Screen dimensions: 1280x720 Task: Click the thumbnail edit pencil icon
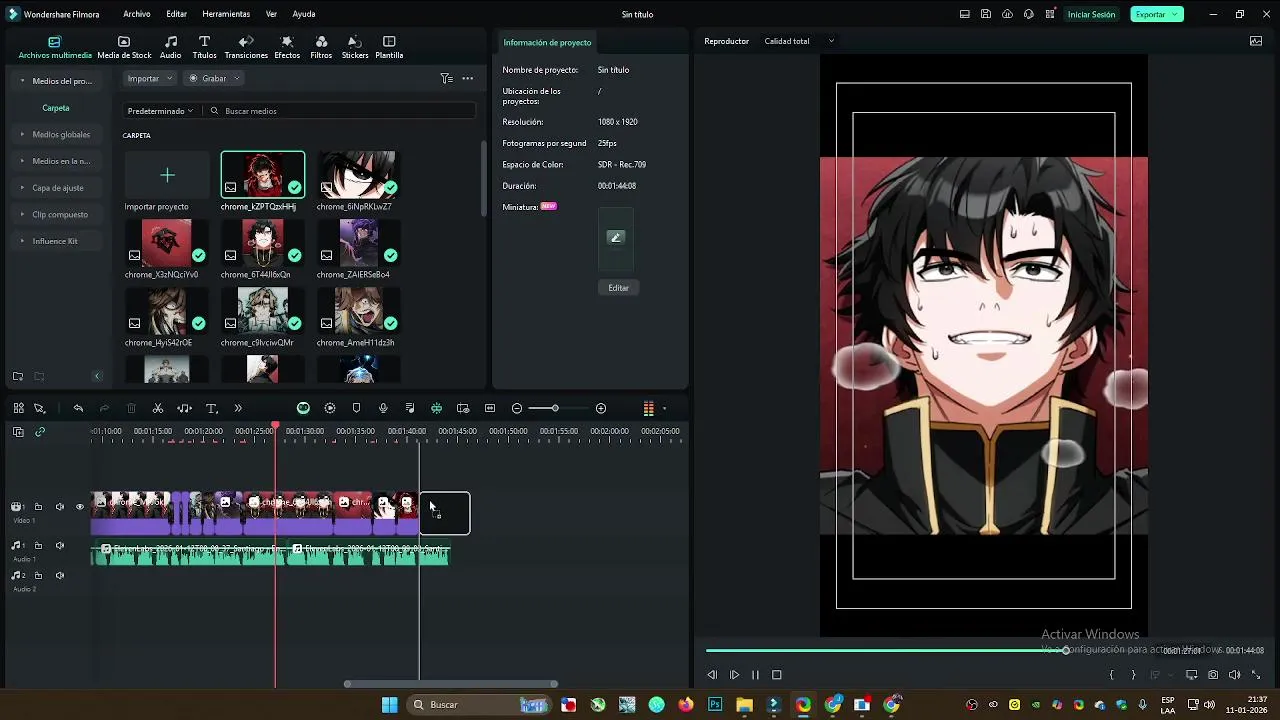pos(616,237)
